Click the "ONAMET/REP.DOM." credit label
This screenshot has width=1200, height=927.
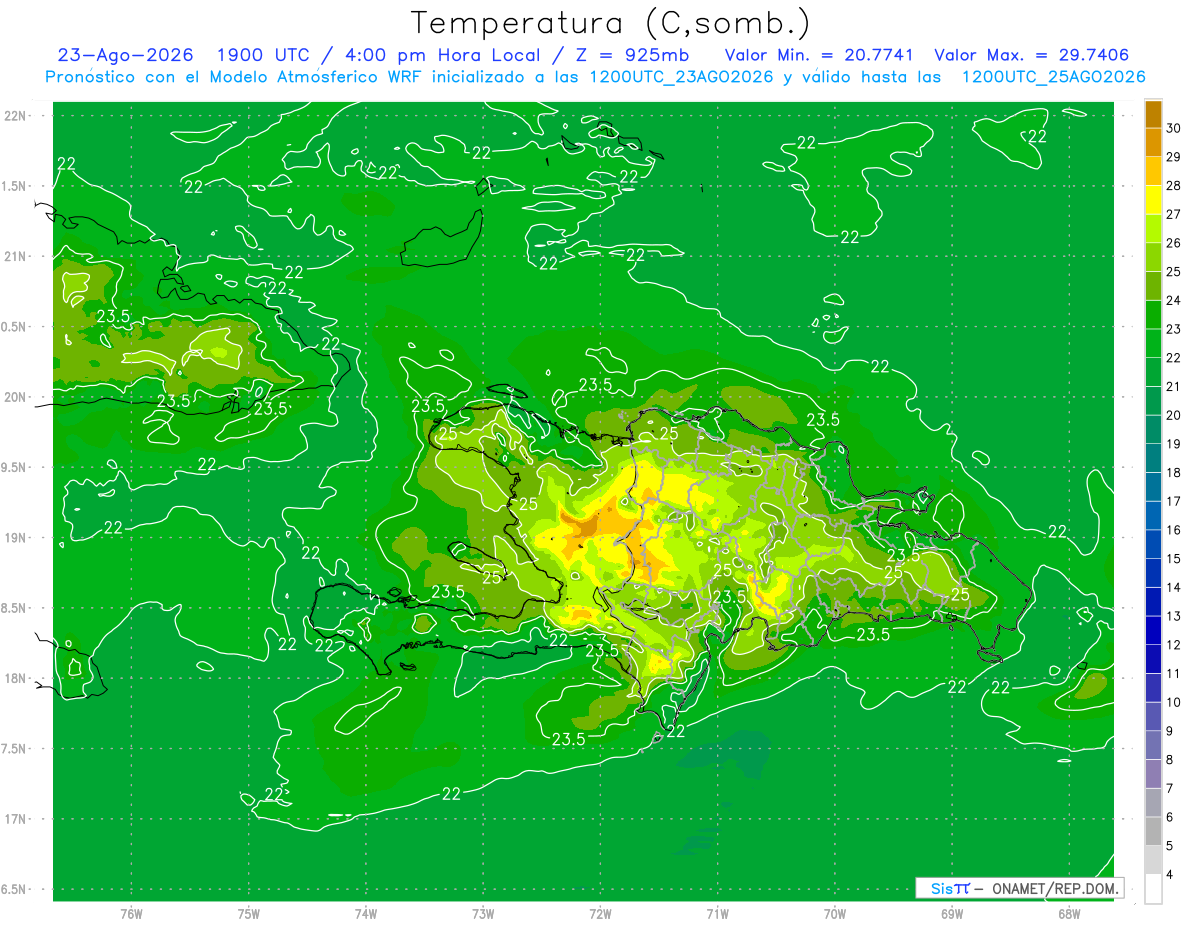coord(1054,889)
